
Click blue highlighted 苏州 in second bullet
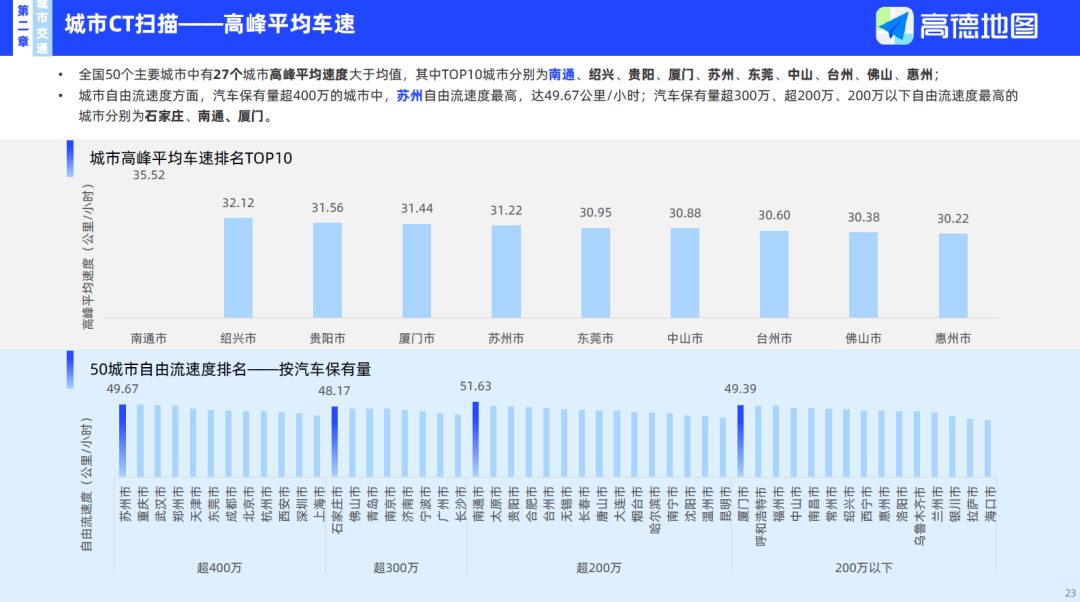409,96
